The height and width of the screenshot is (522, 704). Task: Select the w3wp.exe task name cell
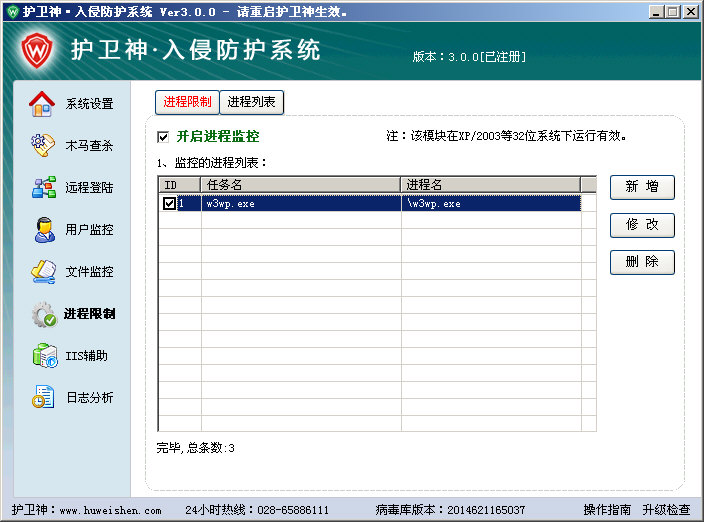click(301, 203)
